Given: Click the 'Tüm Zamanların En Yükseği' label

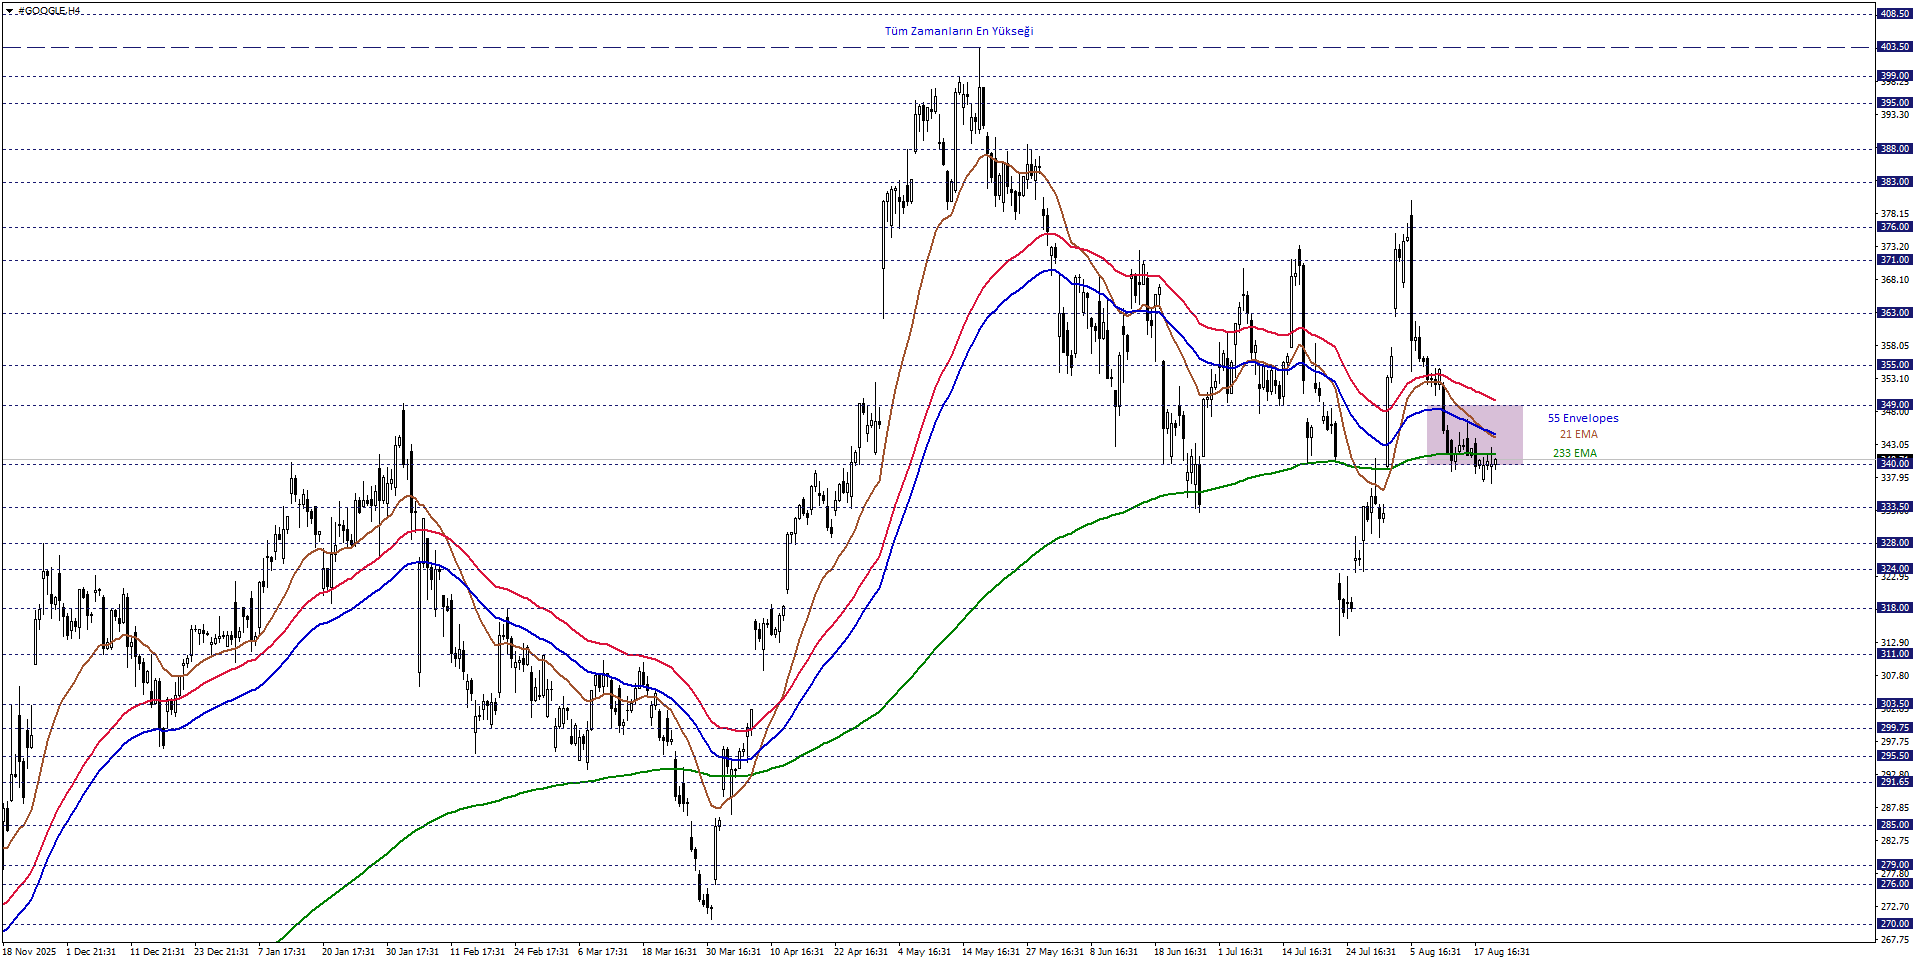Looking at the screenshot, I should coord(959,31).
